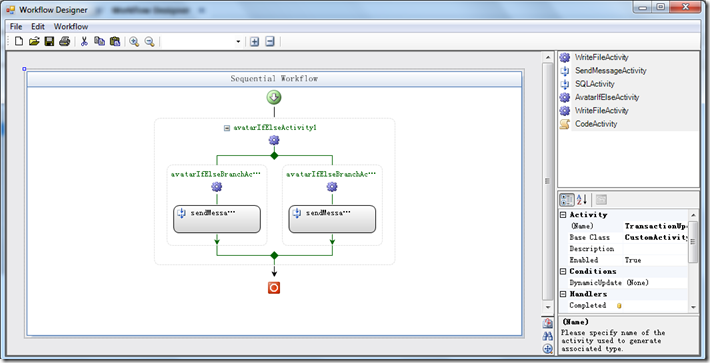Click the CodeActivity scroll icon
The image size is (710, 363).
[565, 124]
